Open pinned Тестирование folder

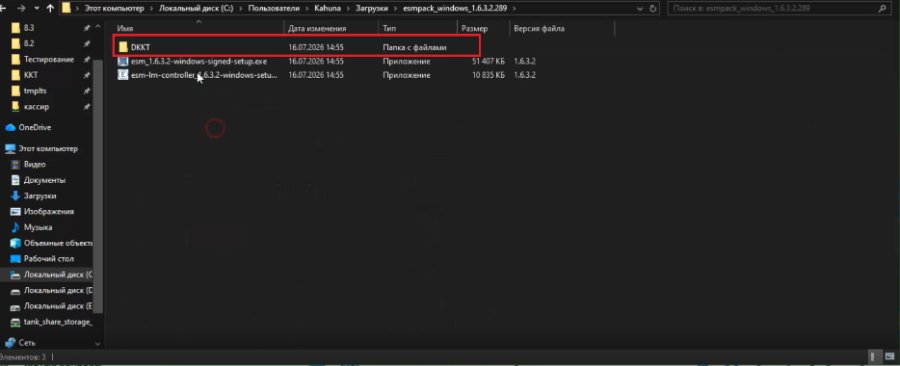(49, 59)
